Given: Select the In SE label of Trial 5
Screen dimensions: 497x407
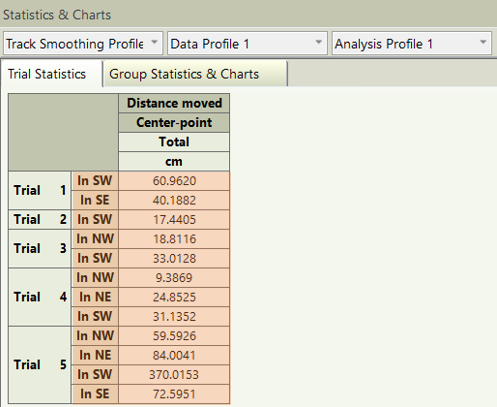Looking at the screenshot, I should (x=95, y=394).
